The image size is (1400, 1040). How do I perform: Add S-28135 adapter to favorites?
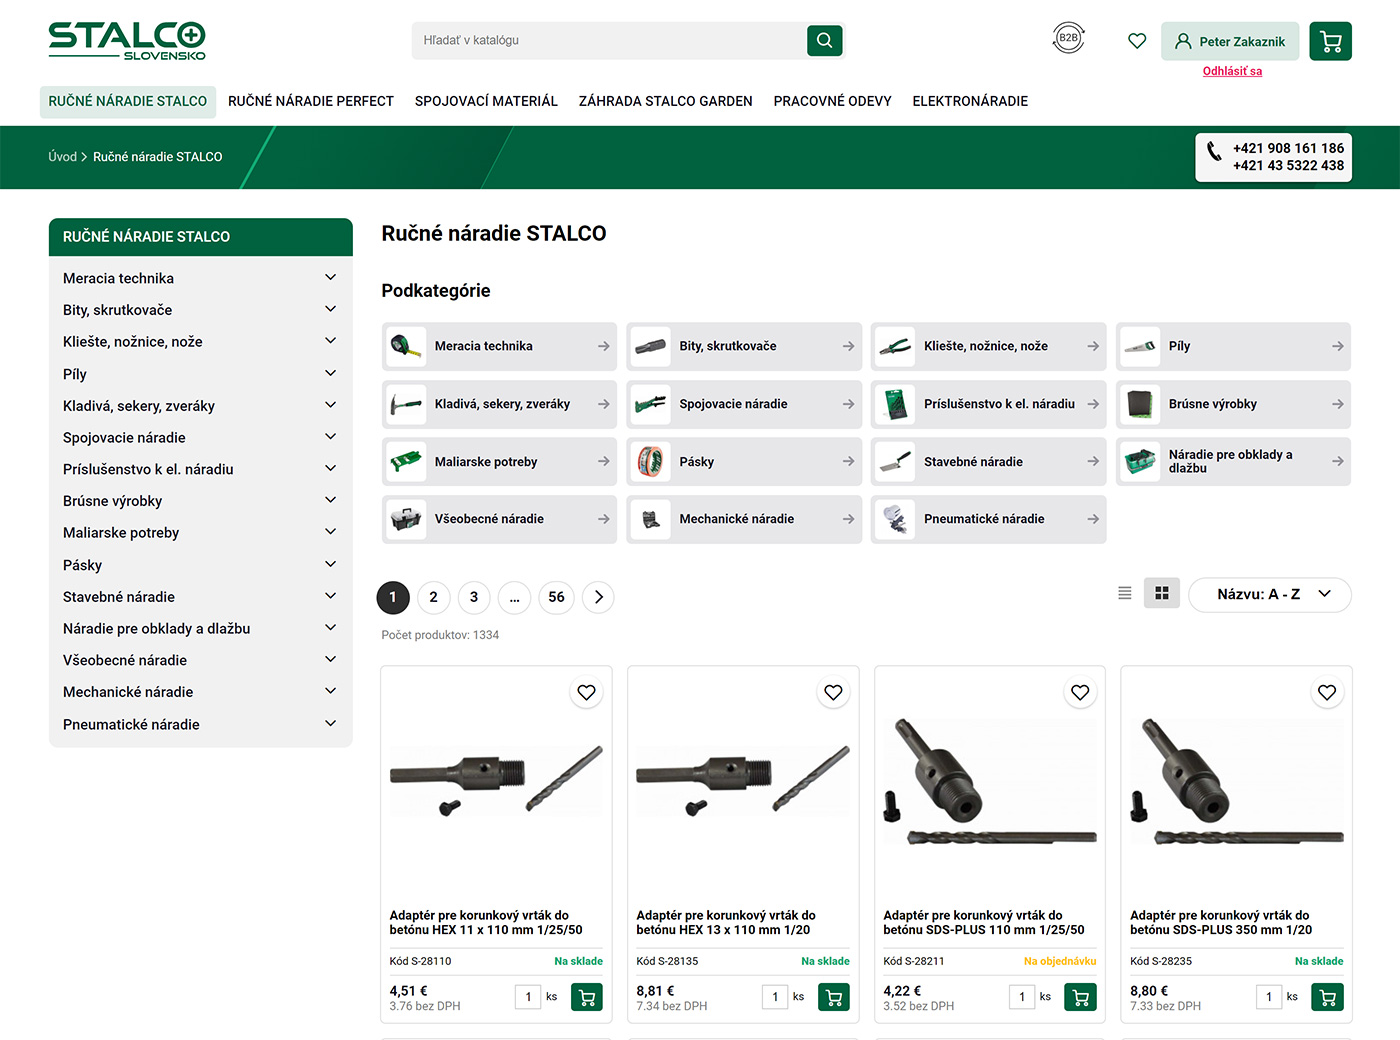point(833,692)
